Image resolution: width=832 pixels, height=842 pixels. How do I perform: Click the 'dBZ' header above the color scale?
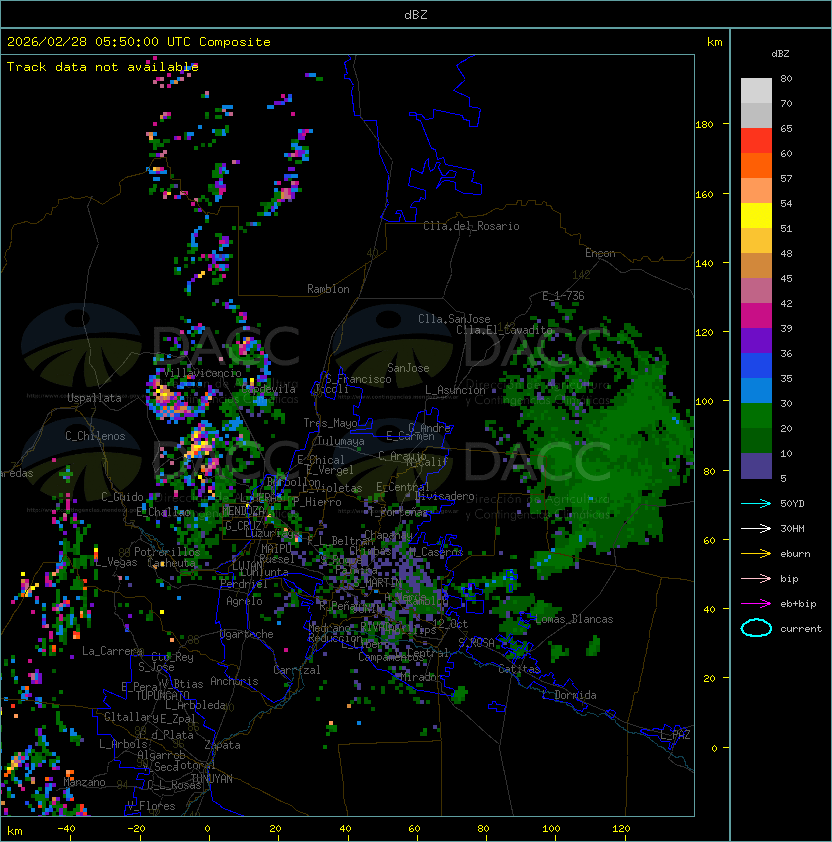[780, 54]
